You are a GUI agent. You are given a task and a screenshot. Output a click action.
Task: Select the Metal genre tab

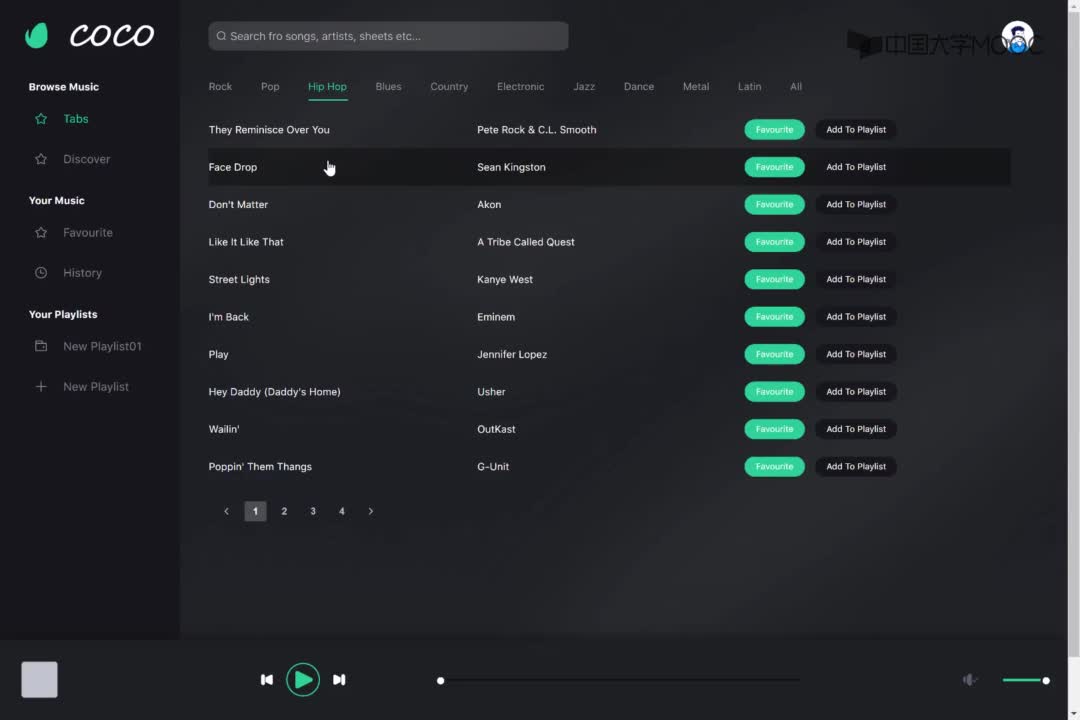pyautogui.click(x=696, y=87)
